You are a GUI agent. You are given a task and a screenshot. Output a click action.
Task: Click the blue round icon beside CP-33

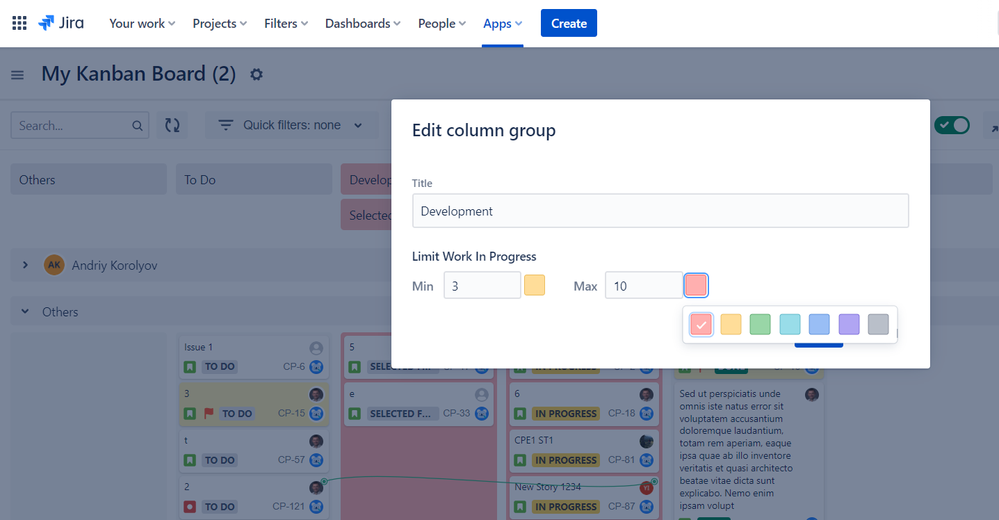(x=482, y=413)
